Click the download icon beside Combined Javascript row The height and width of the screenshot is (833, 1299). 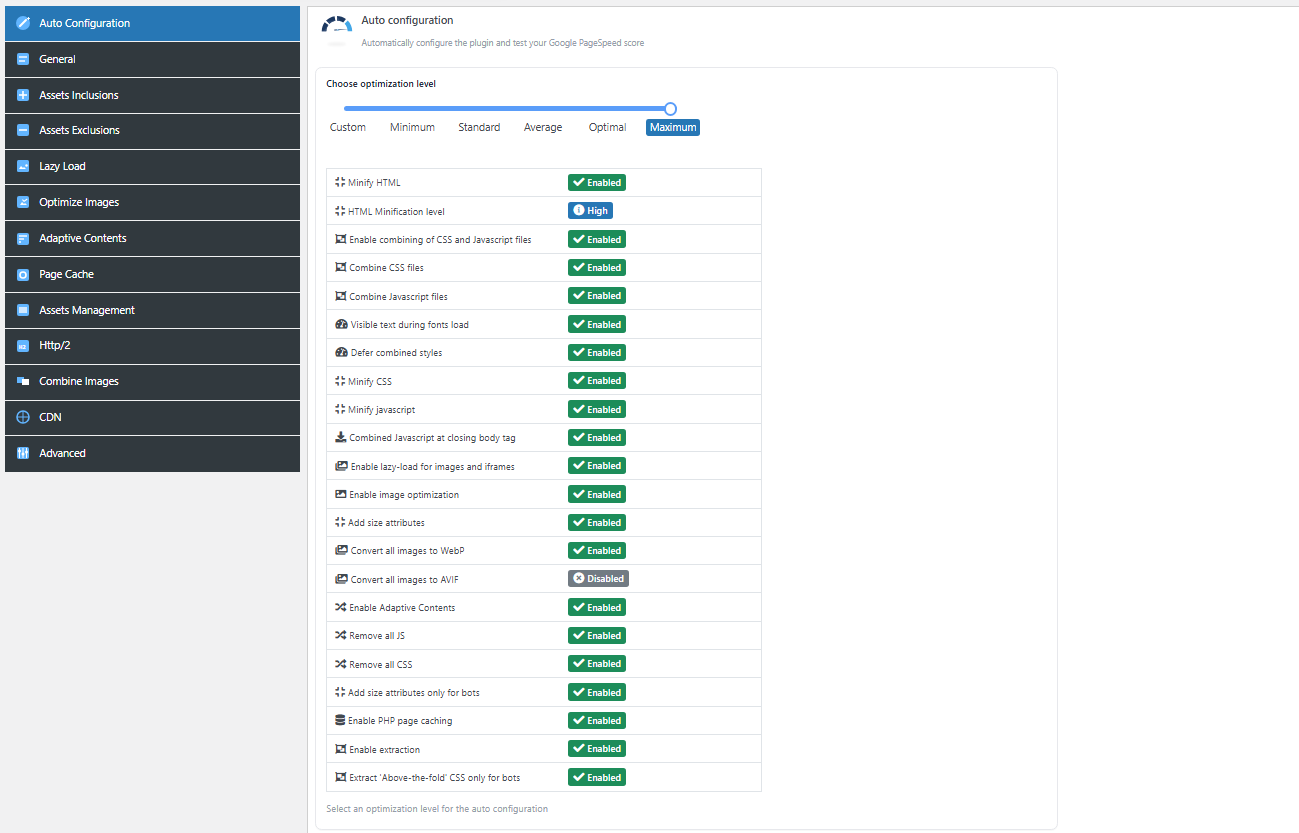coord(338,437)
